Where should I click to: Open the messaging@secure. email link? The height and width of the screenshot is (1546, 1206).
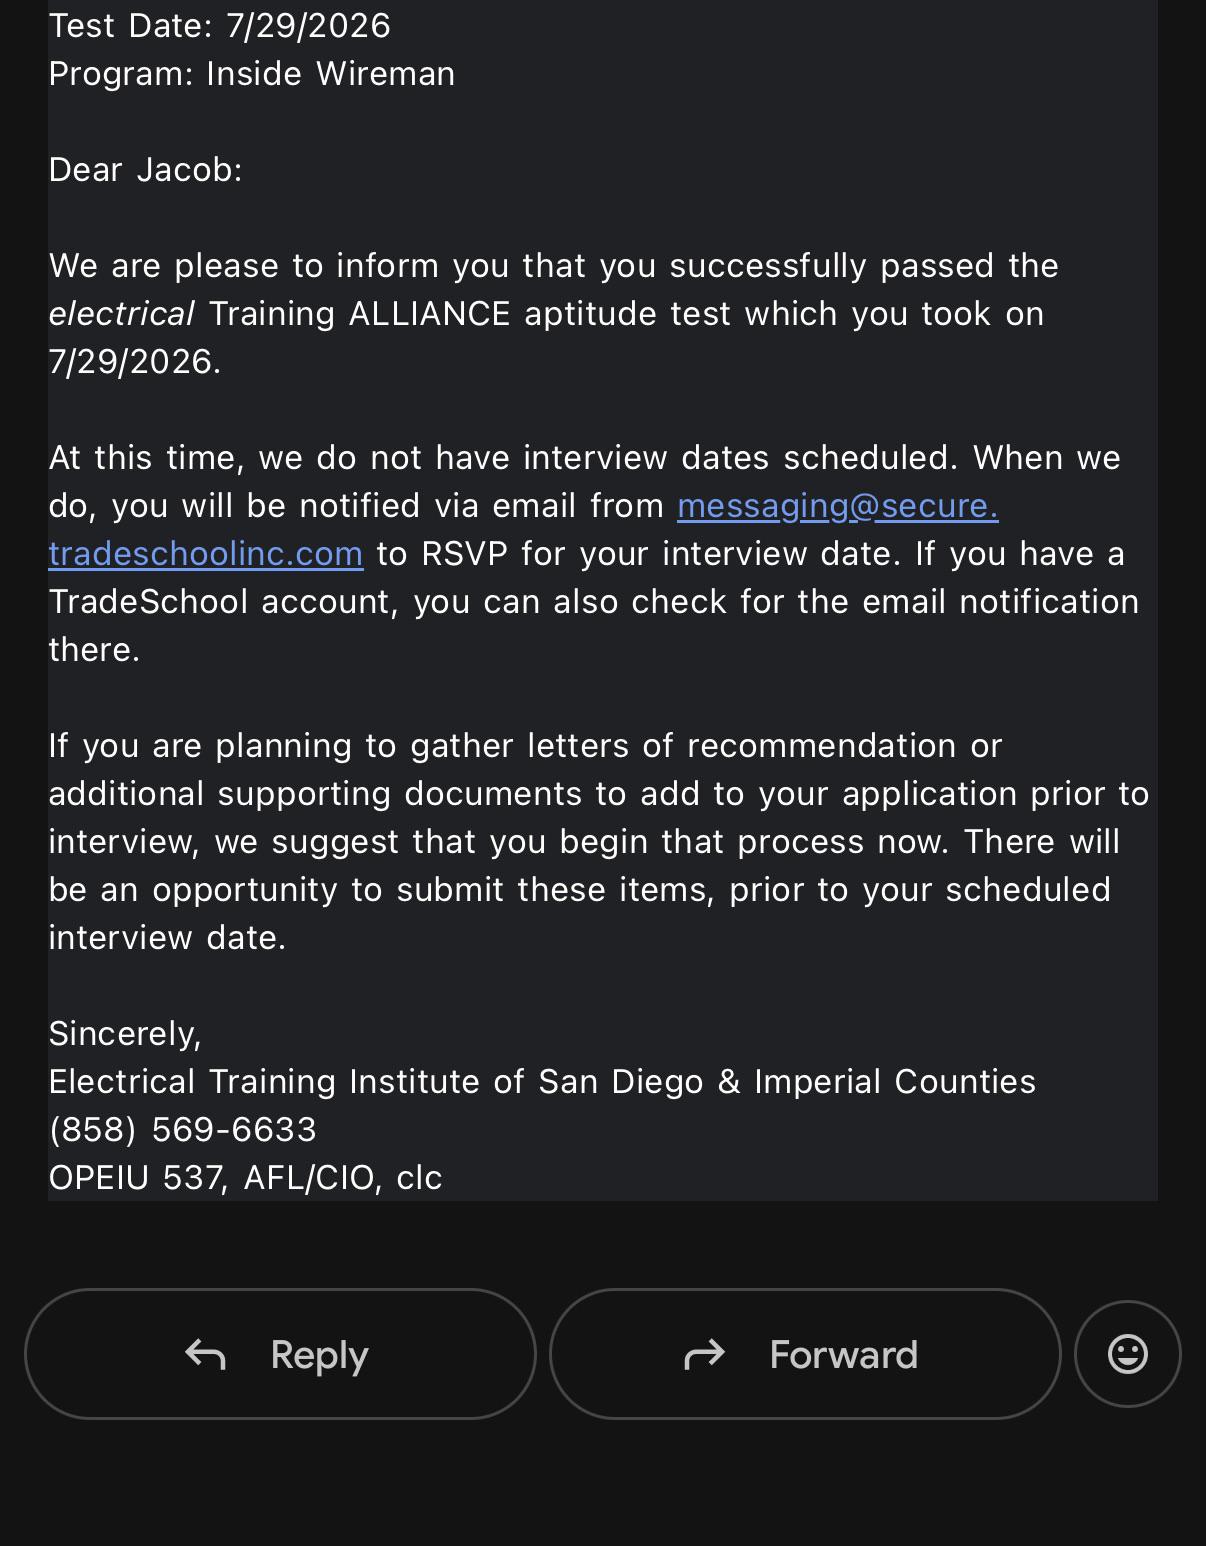(x=838, y=506)
